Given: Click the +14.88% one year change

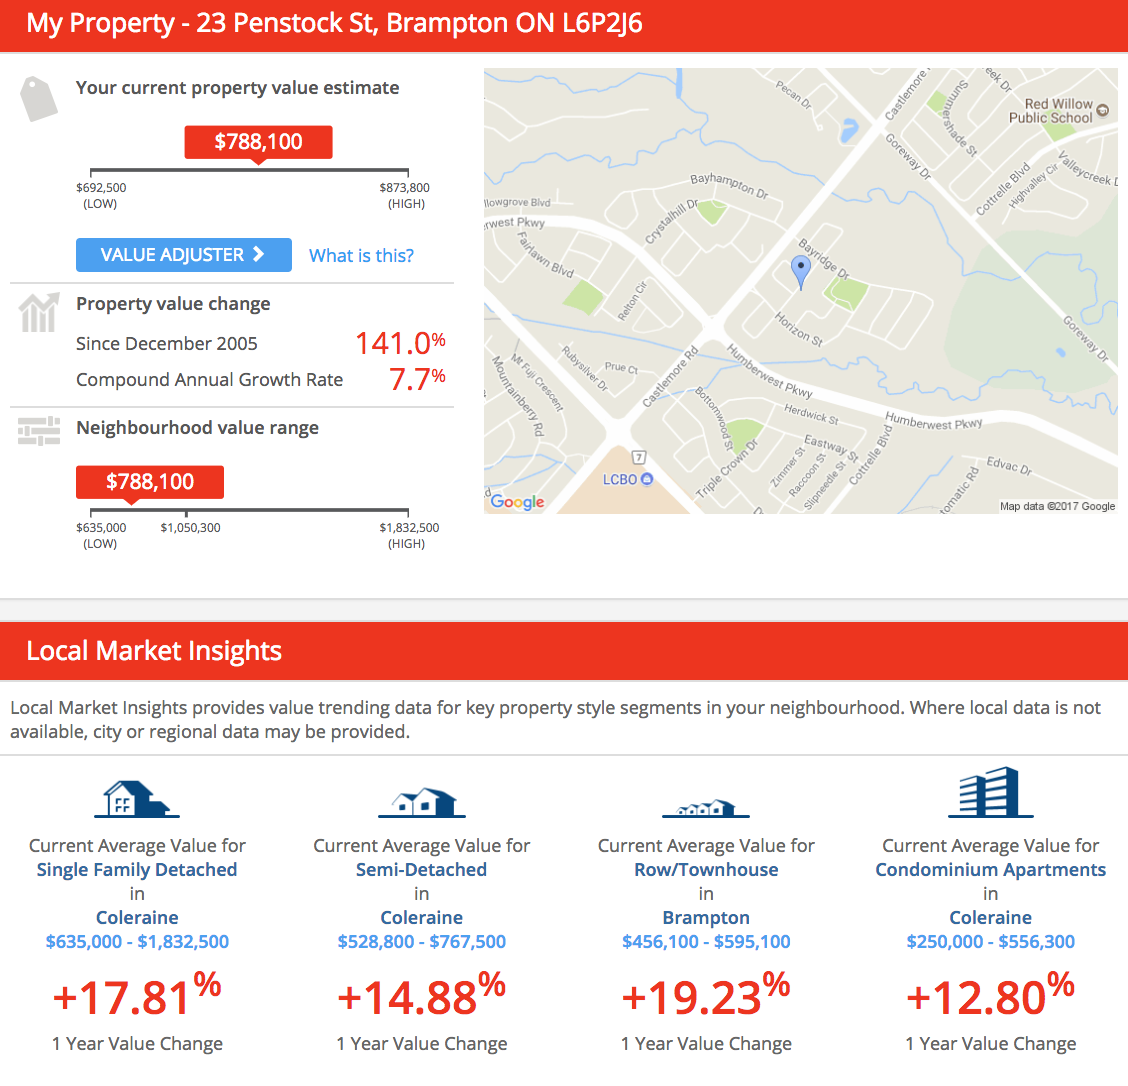Looking at the screenshot, I should coord(422,995).
